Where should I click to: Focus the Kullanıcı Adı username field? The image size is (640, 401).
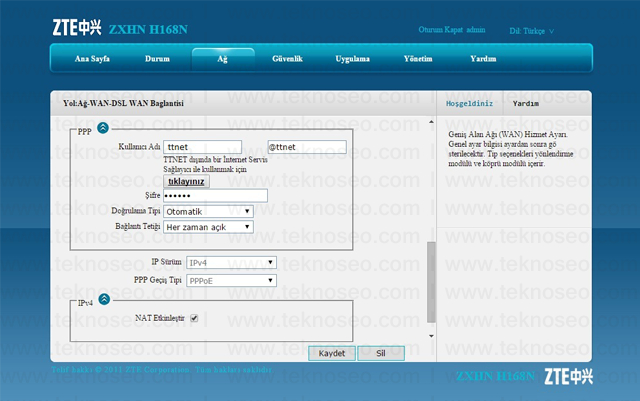(x=202, y=147)
